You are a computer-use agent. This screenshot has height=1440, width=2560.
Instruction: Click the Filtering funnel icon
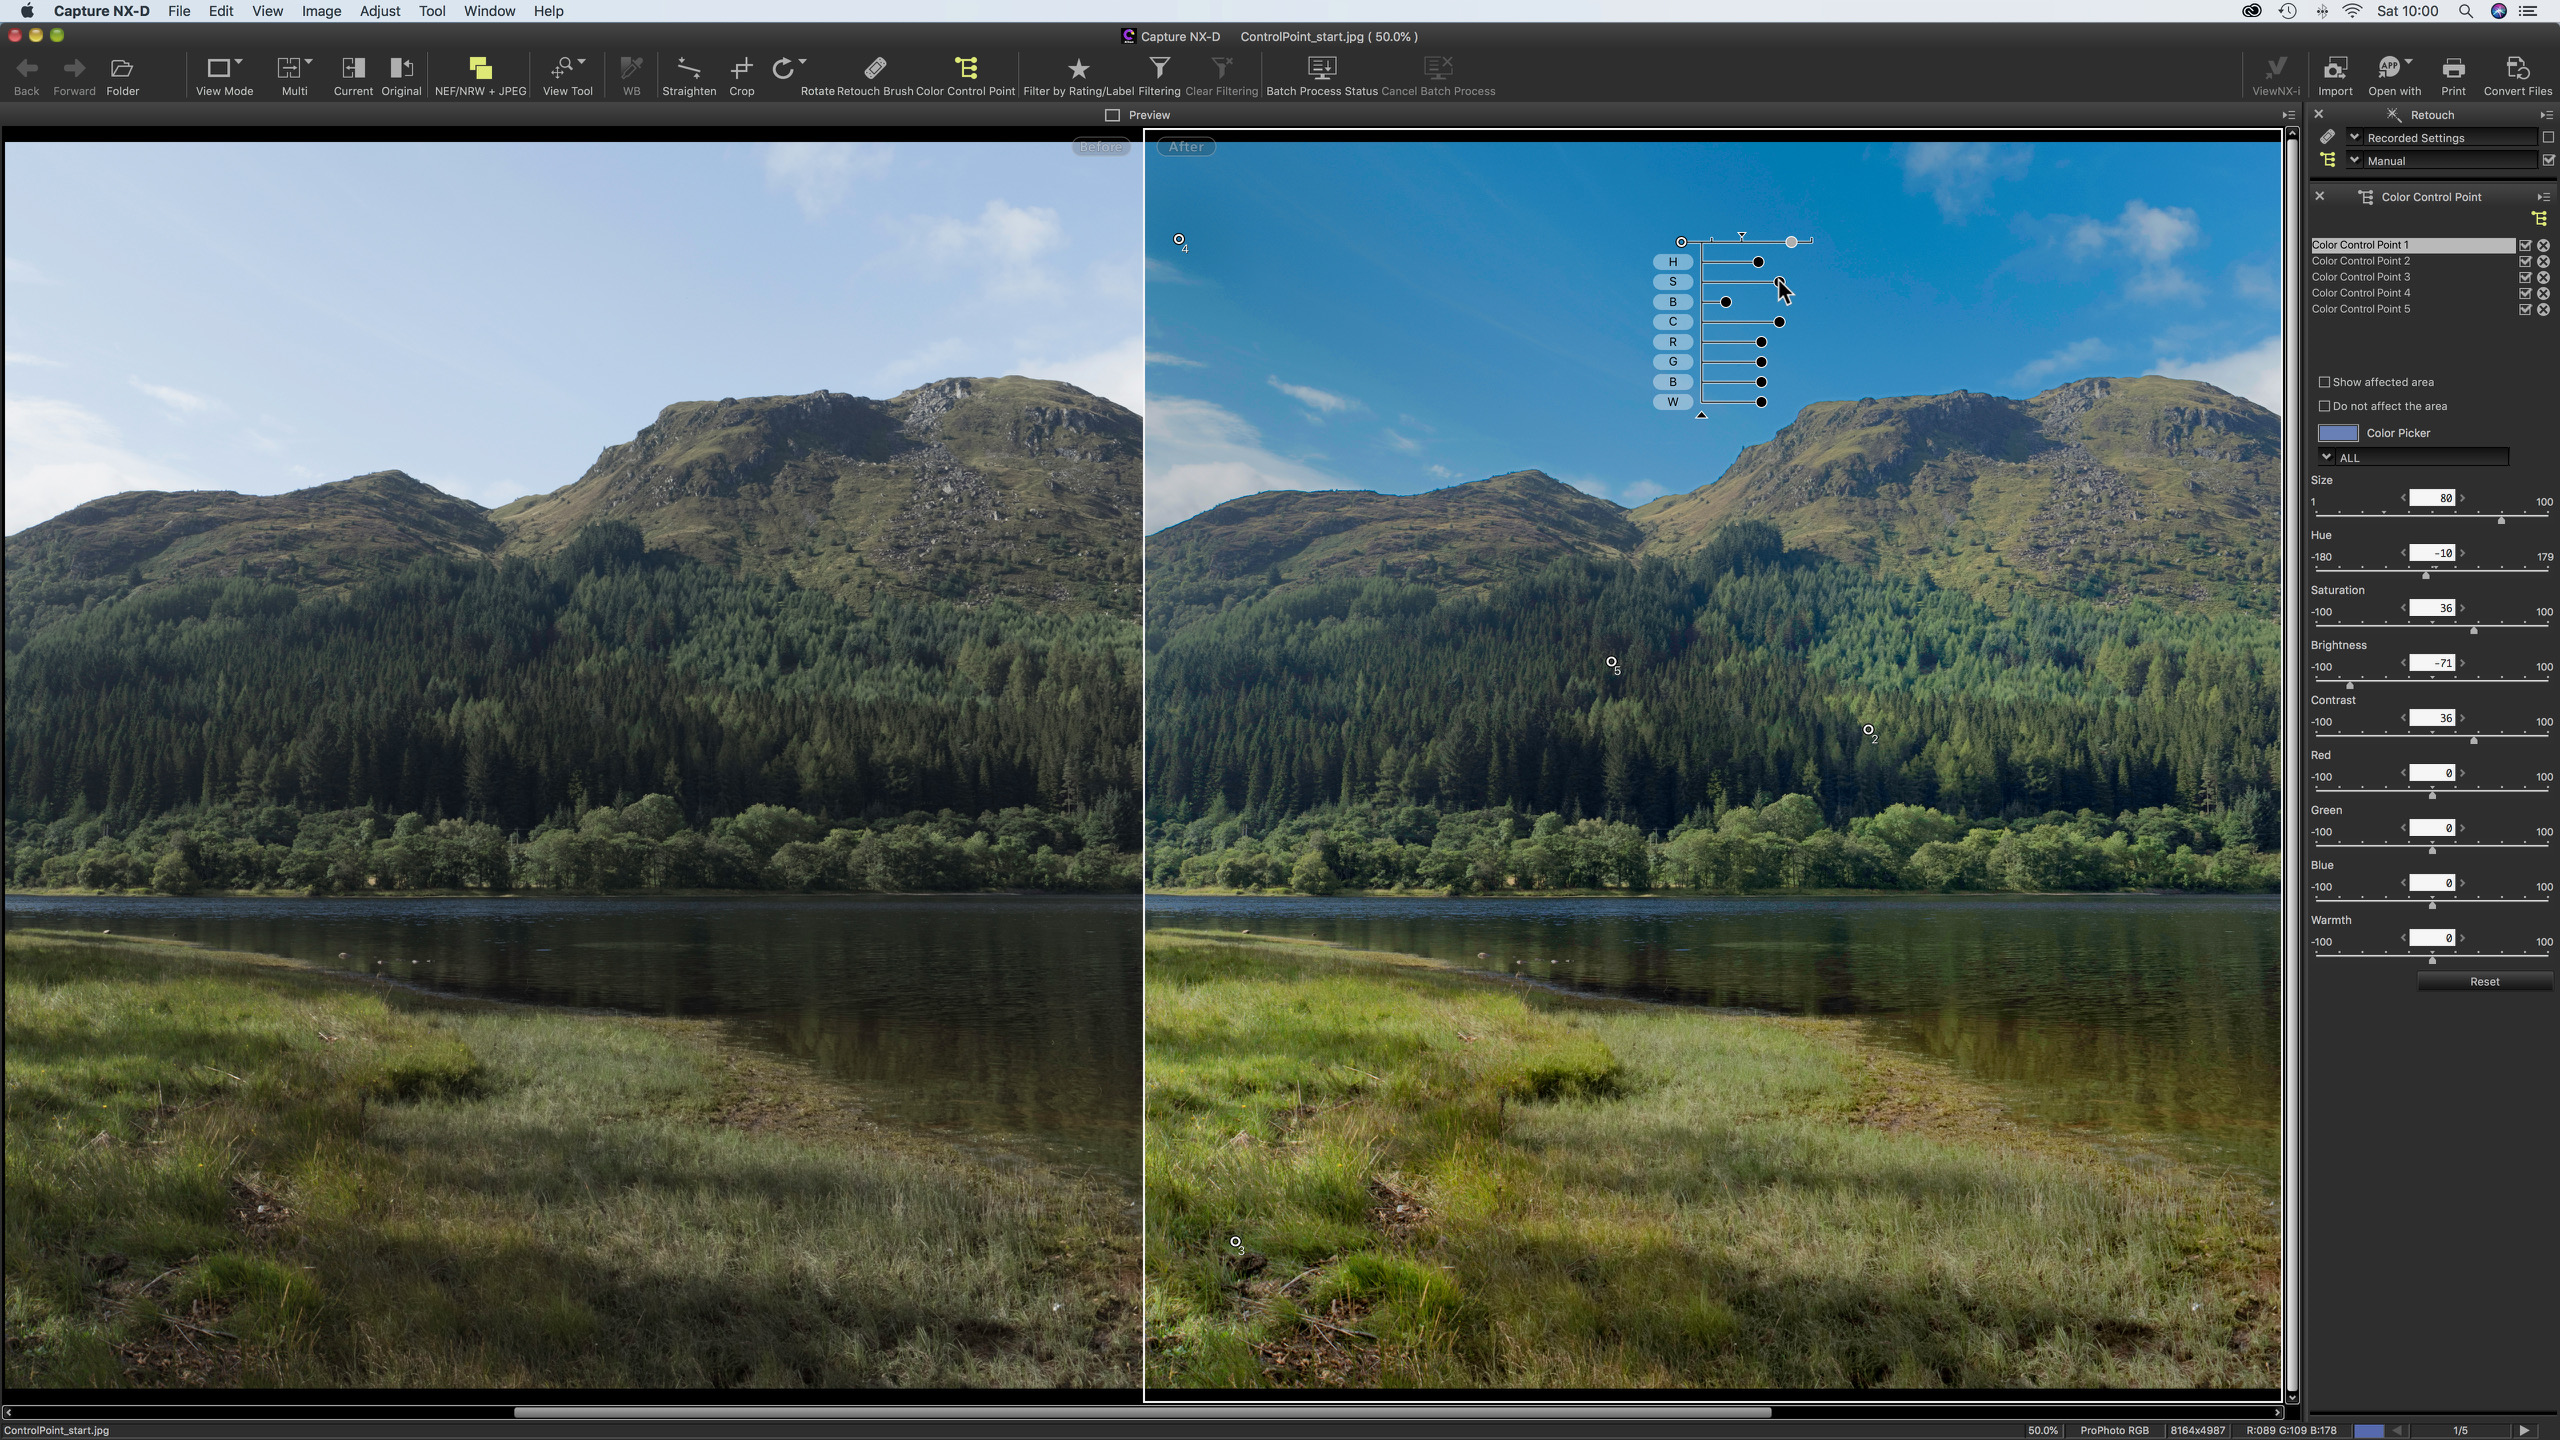click(x=1159, y=68)
